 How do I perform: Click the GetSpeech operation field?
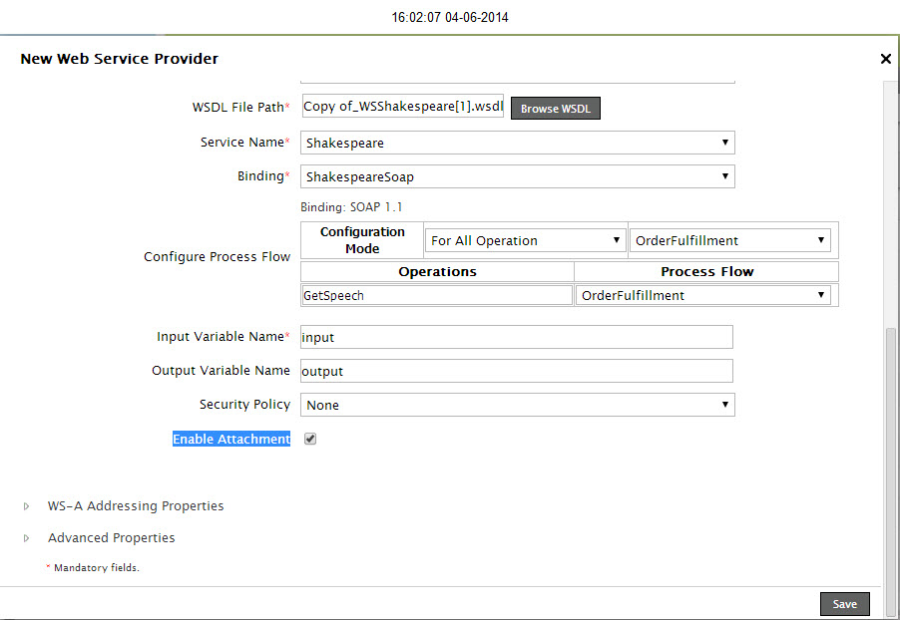click(x=437, y=295)
